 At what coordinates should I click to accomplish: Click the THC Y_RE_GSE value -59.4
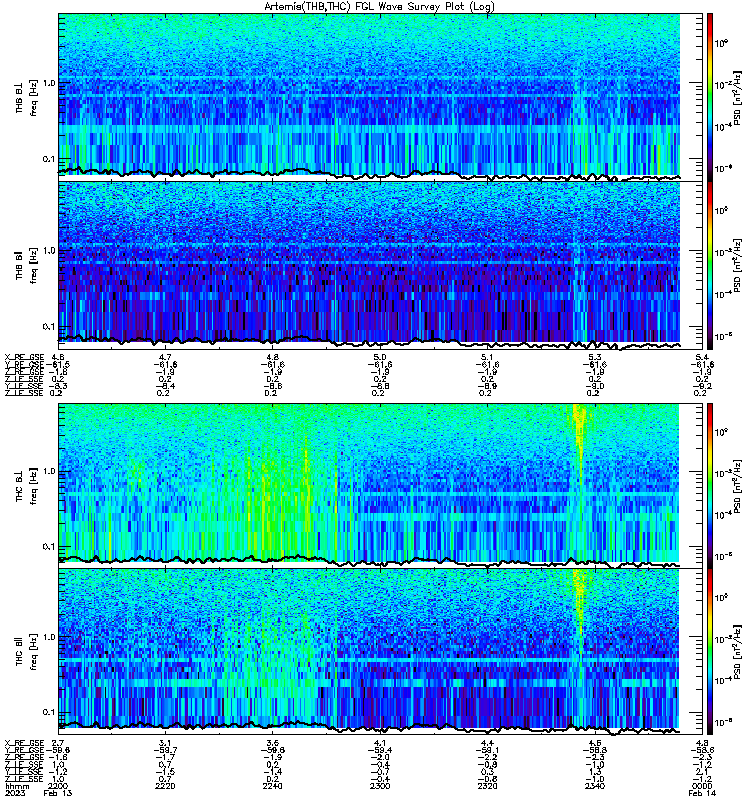[x=380, y=750]
